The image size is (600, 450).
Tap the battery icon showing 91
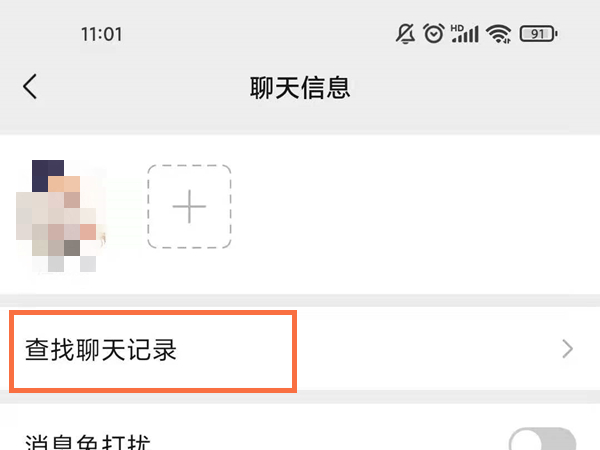pyautogui.click(x=538, y=34)
